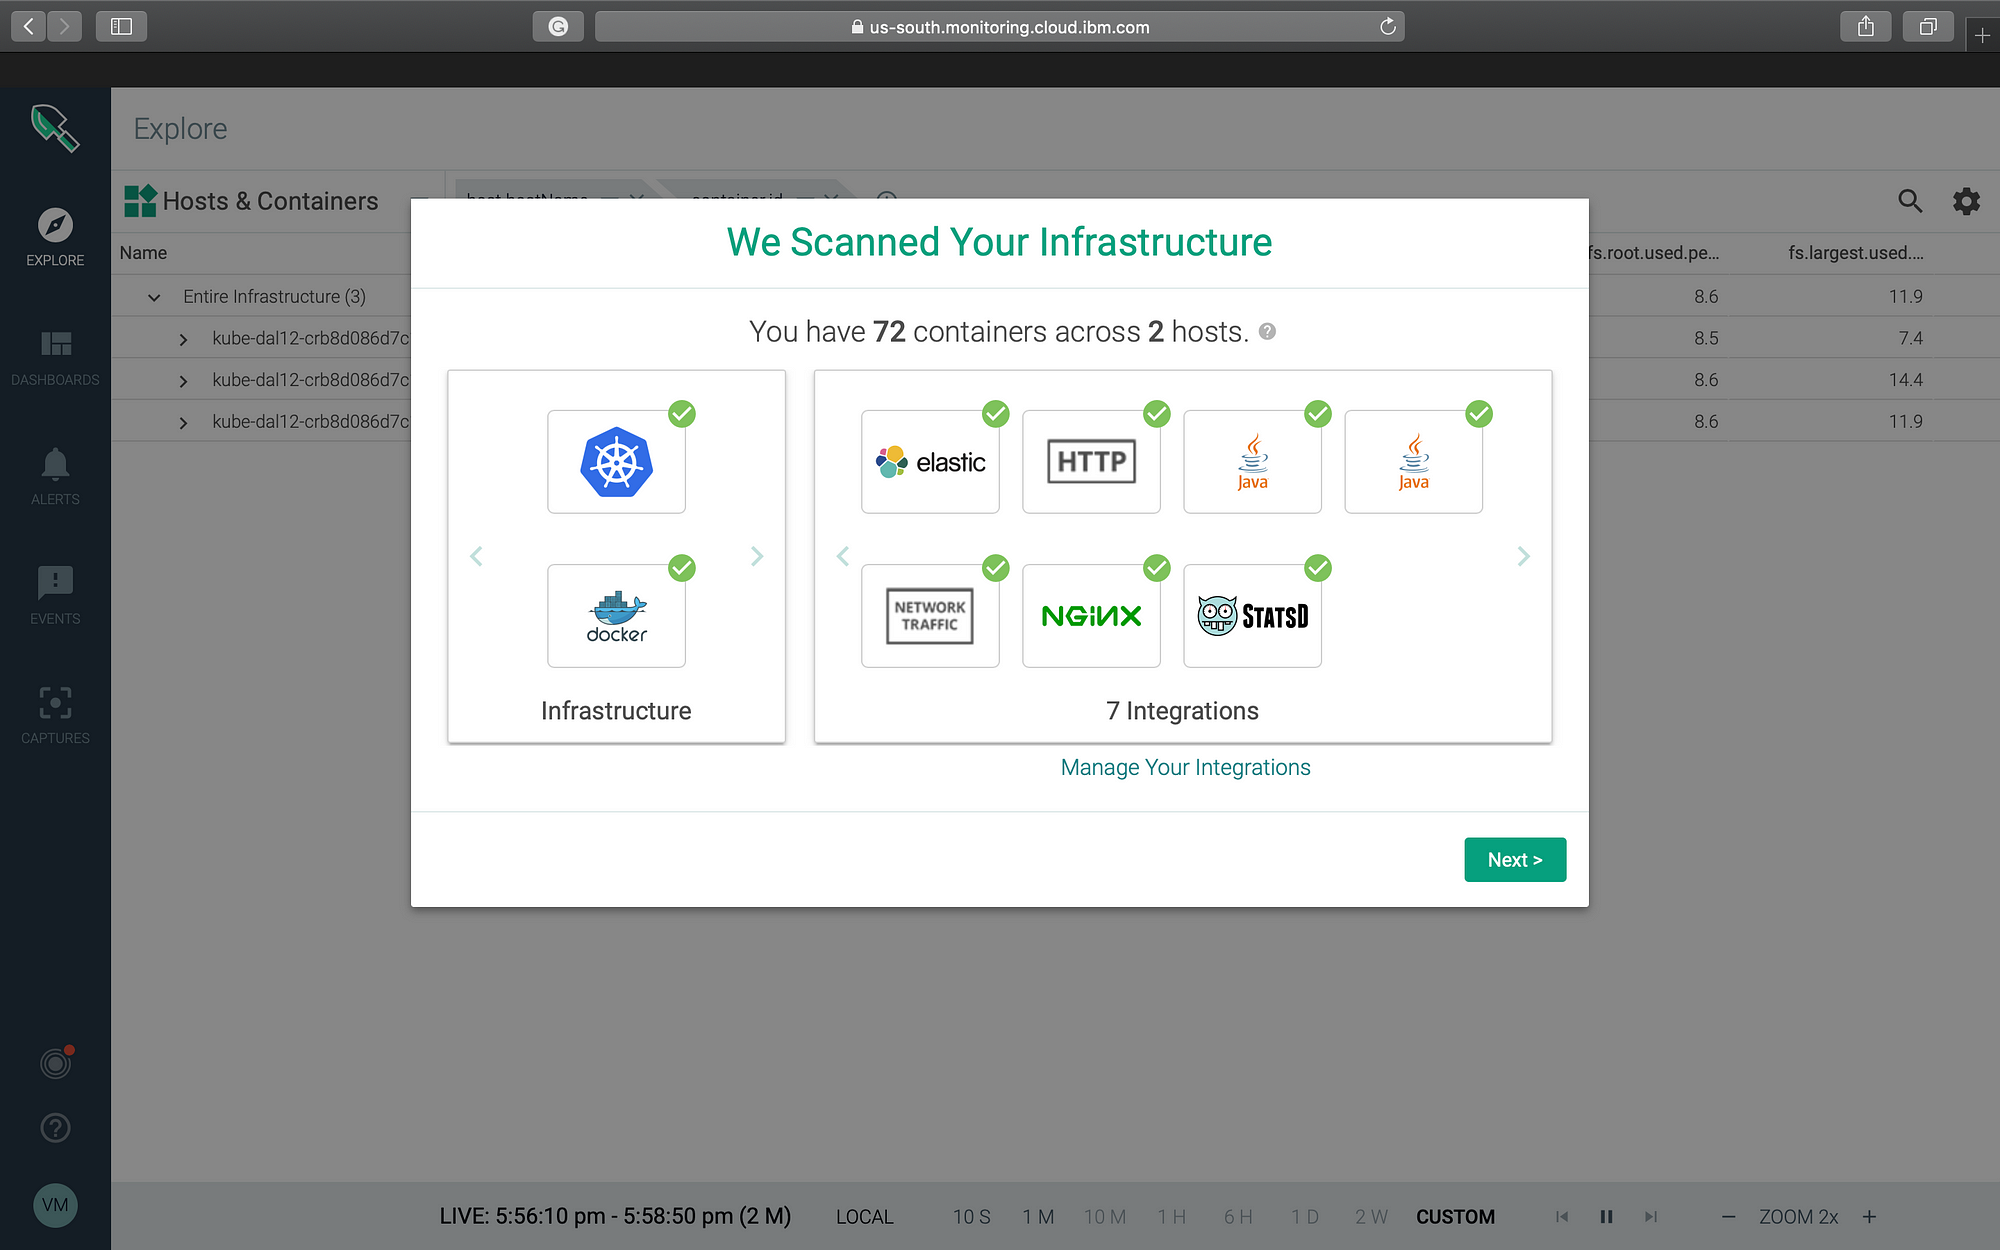
Task: Click the Safari share button
Action: [1865, 26]
